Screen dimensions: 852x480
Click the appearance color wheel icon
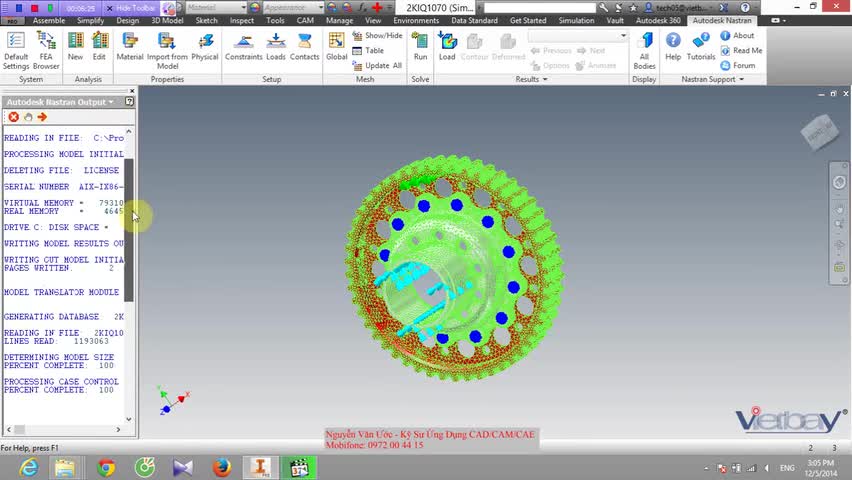tap(254, 8)
